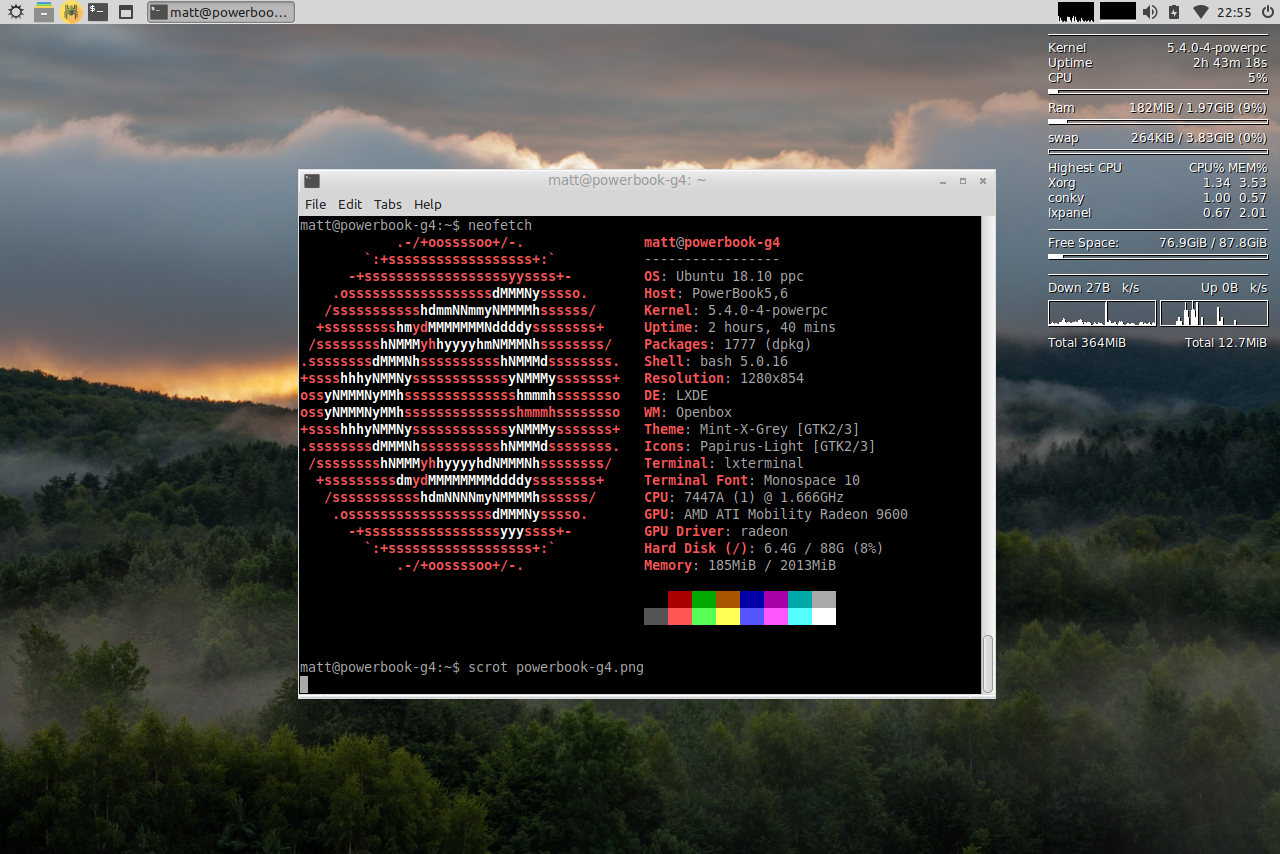Screen dimensions: 1280x854
Task: Click the 'scrot powerbook-g4.png' command text
Action: (556, 667)
